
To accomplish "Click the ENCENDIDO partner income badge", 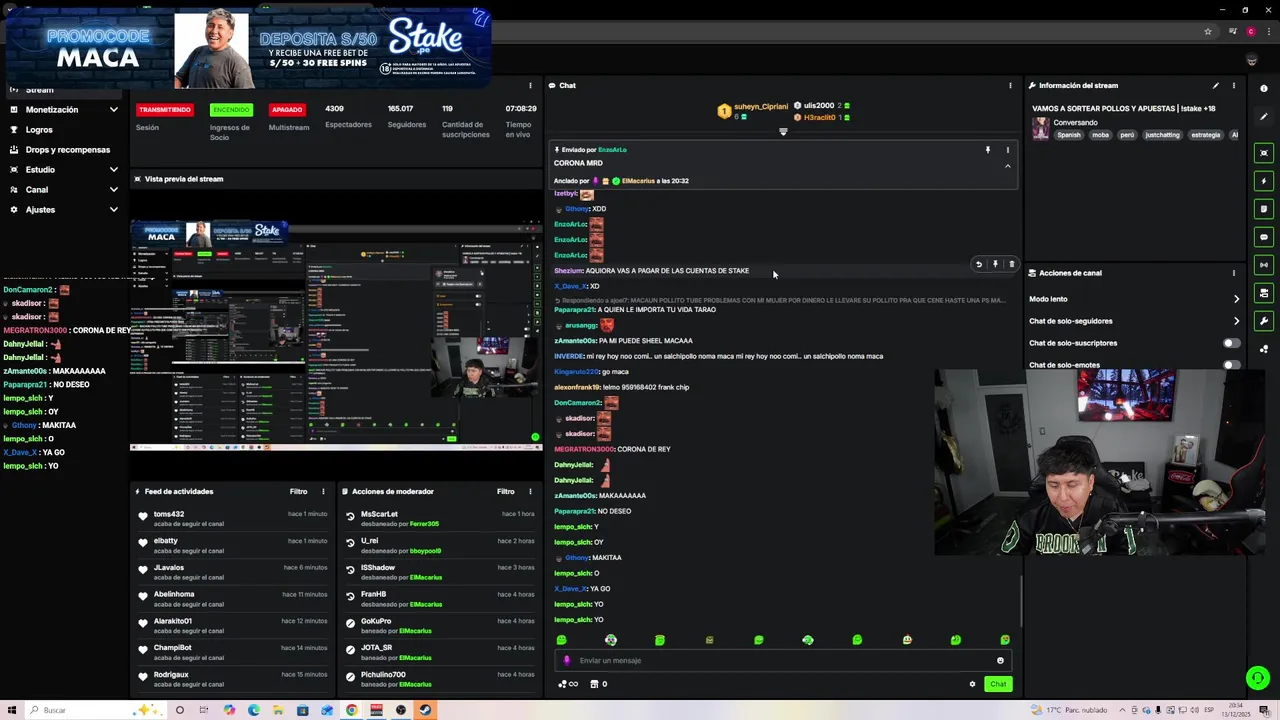I will point(231,110).
